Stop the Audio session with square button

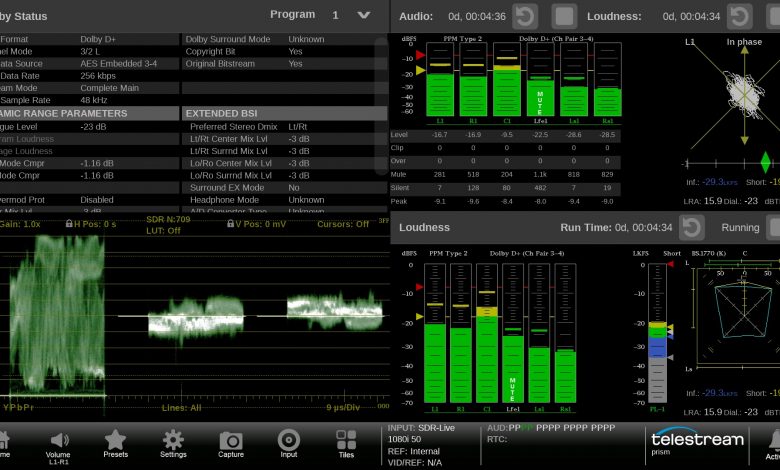click(x=565, y=16)
